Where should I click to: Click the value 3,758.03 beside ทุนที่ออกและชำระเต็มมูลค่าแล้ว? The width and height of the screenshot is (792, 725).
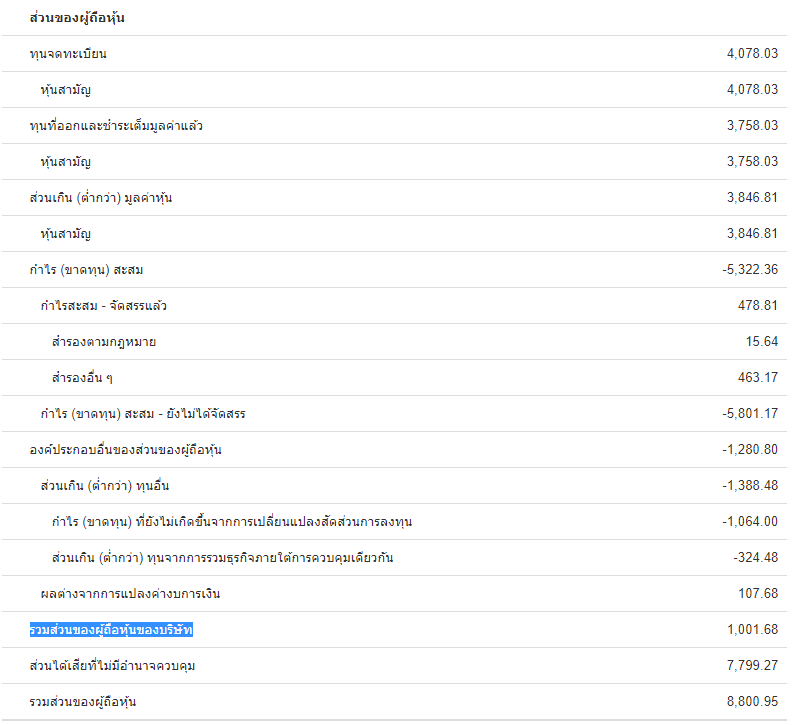point(752,126)
